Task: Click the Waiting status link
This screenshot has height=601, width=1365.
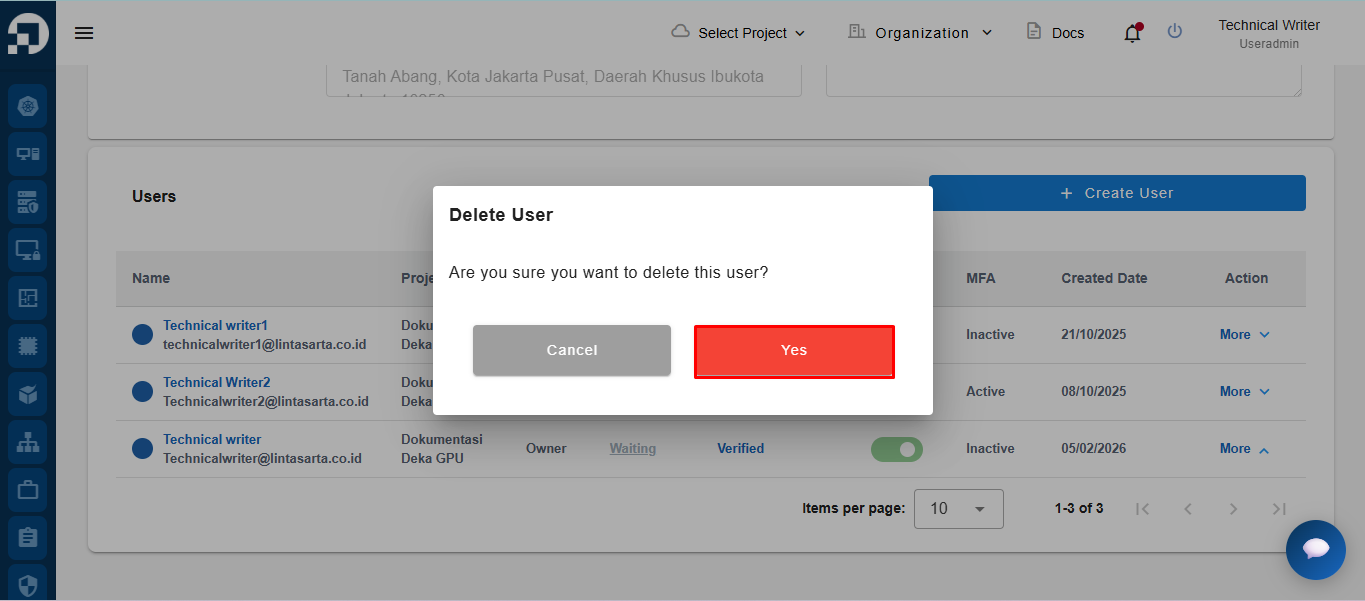Action: click(x=633, y=449)
